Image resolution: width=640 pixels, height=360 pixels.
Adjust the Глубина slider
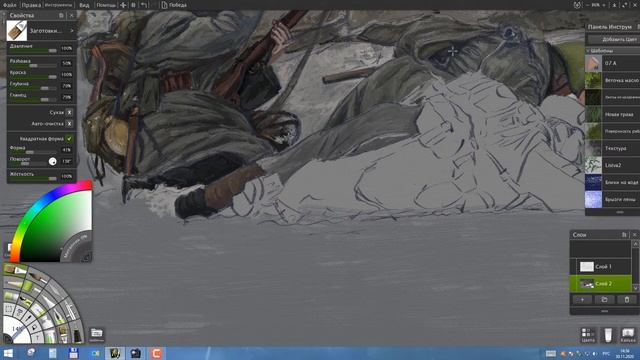(x=33, y=88)
